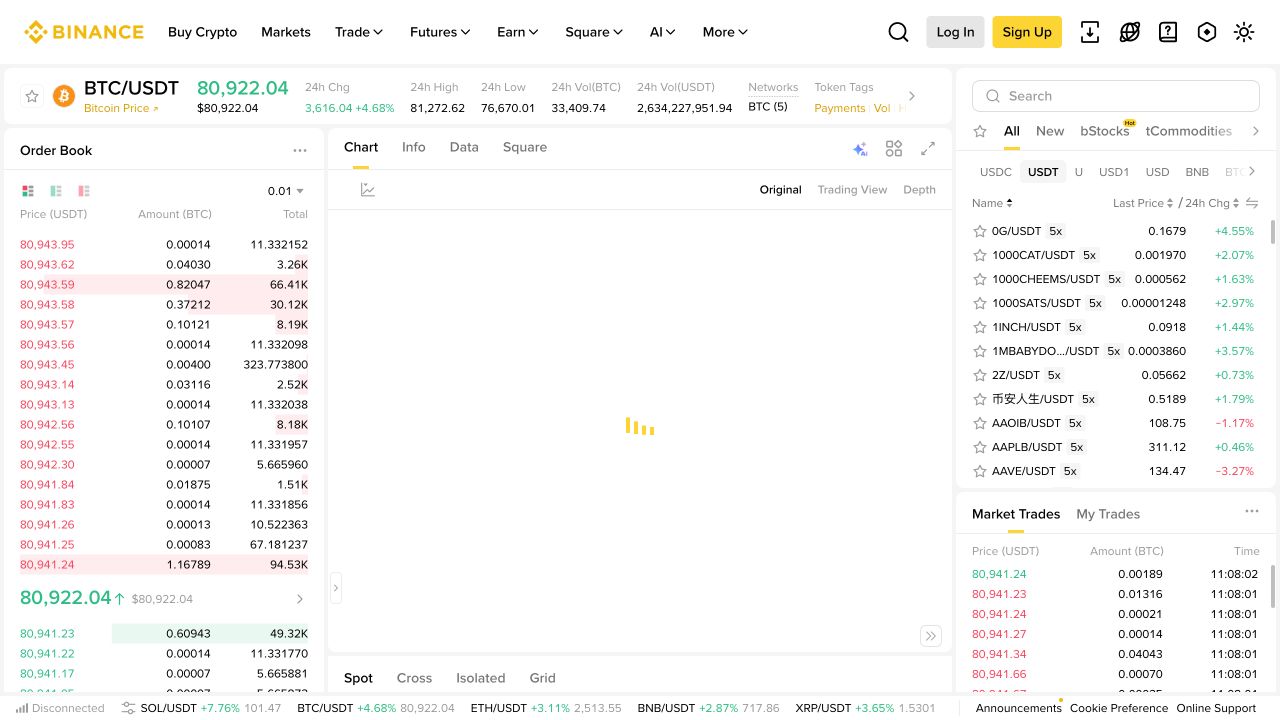Viewport: 1280px width, 720px height.
Task: Click the download app icon
Action: coord(1090,32)
